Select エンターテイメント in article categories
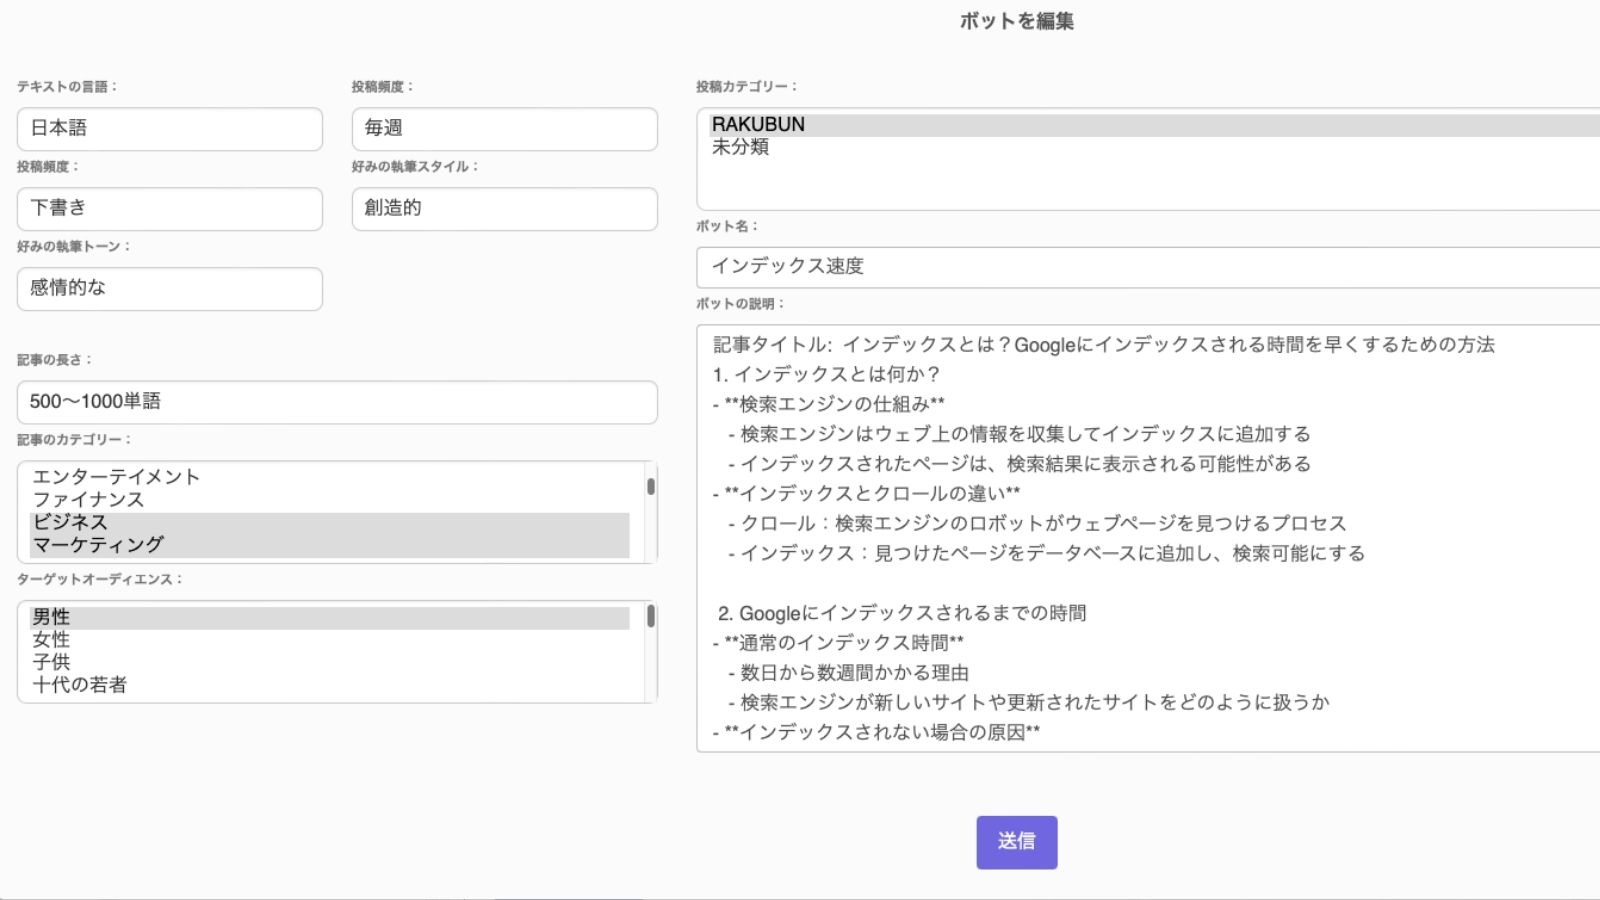1600x900 pixels. [116, 477]
